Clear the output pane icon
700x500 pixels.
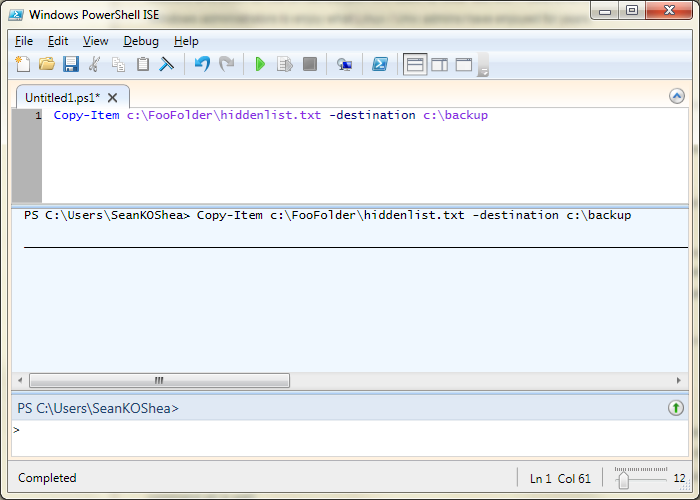[167, 64]
